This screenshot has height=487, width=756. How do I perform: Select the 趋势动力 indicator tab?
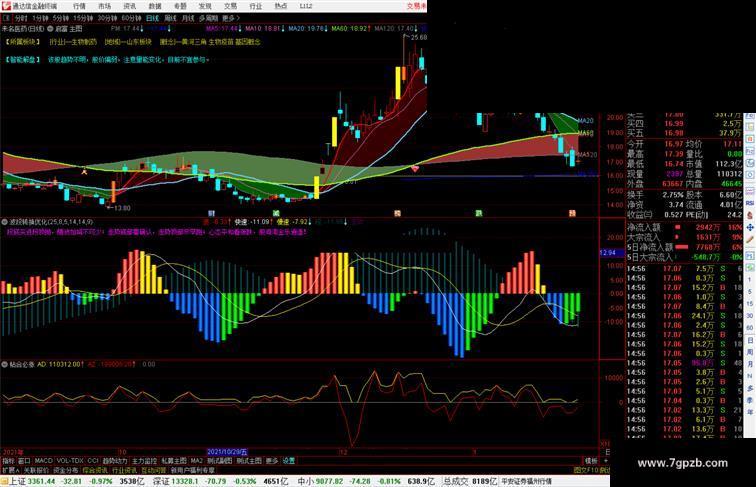115,461
